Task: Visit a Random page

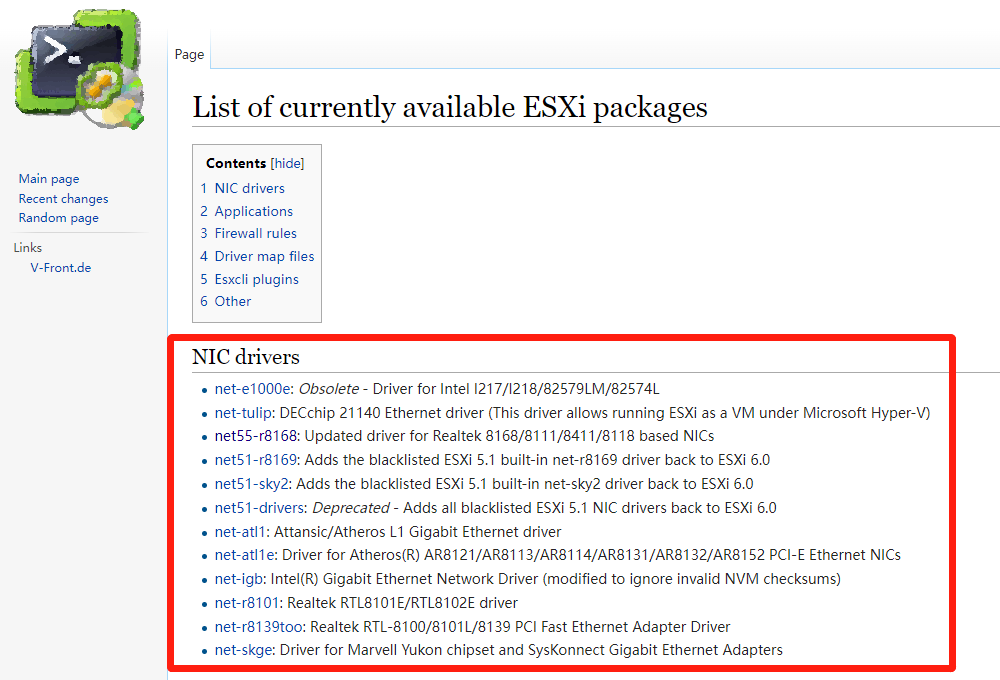Action: tap(58, 217)
